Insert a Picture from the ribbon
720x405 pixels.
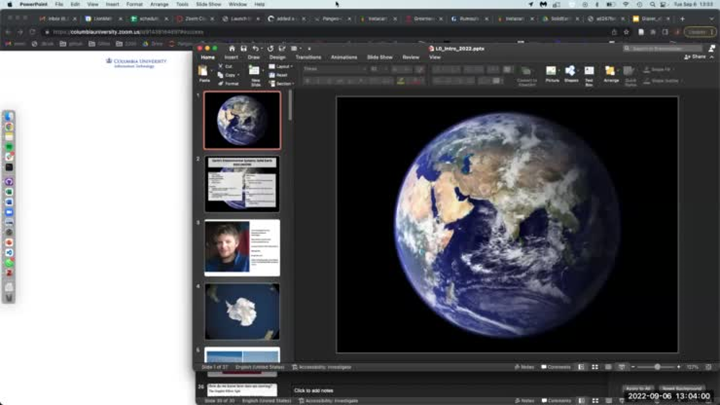552,72
